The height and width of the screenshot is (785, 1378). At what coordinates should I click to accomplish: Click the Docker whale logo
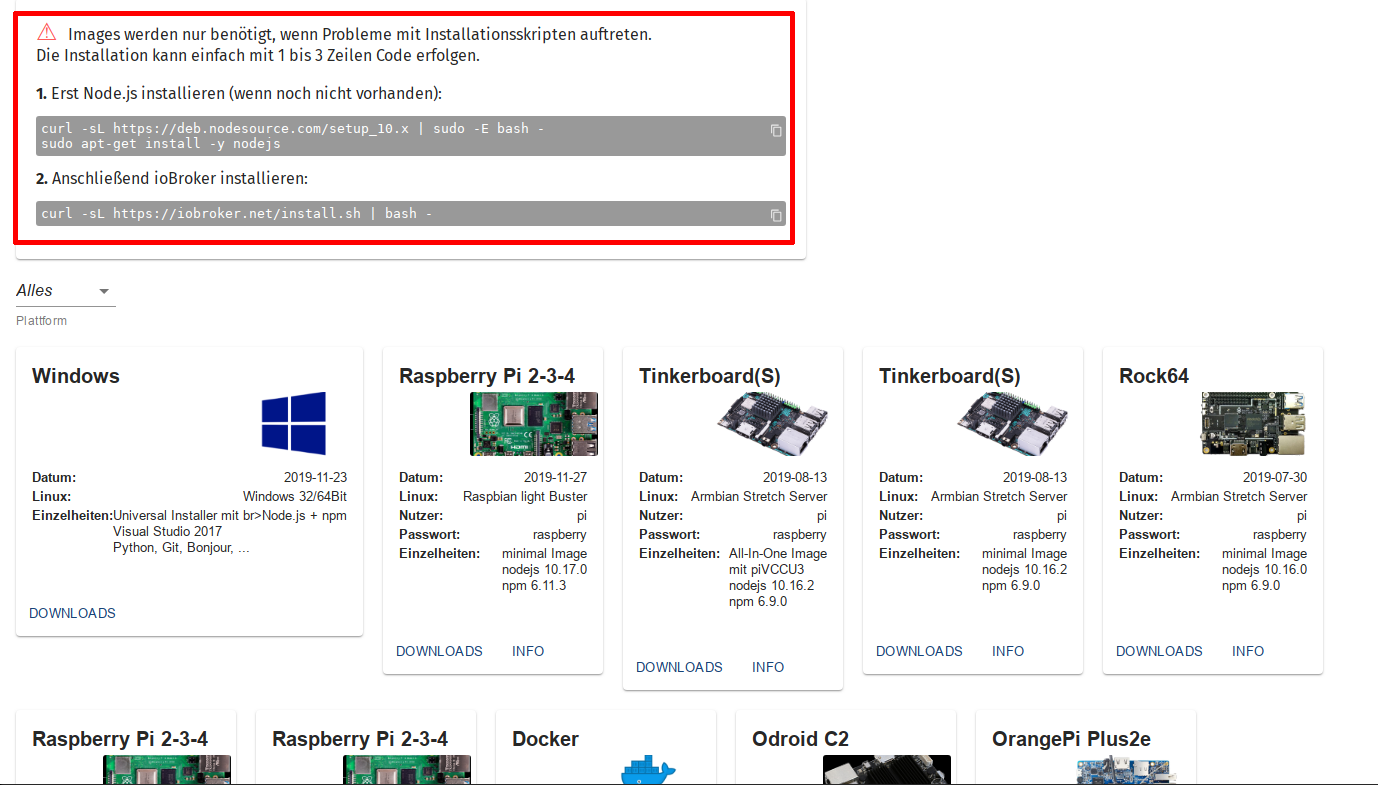[x=649, y=769]
